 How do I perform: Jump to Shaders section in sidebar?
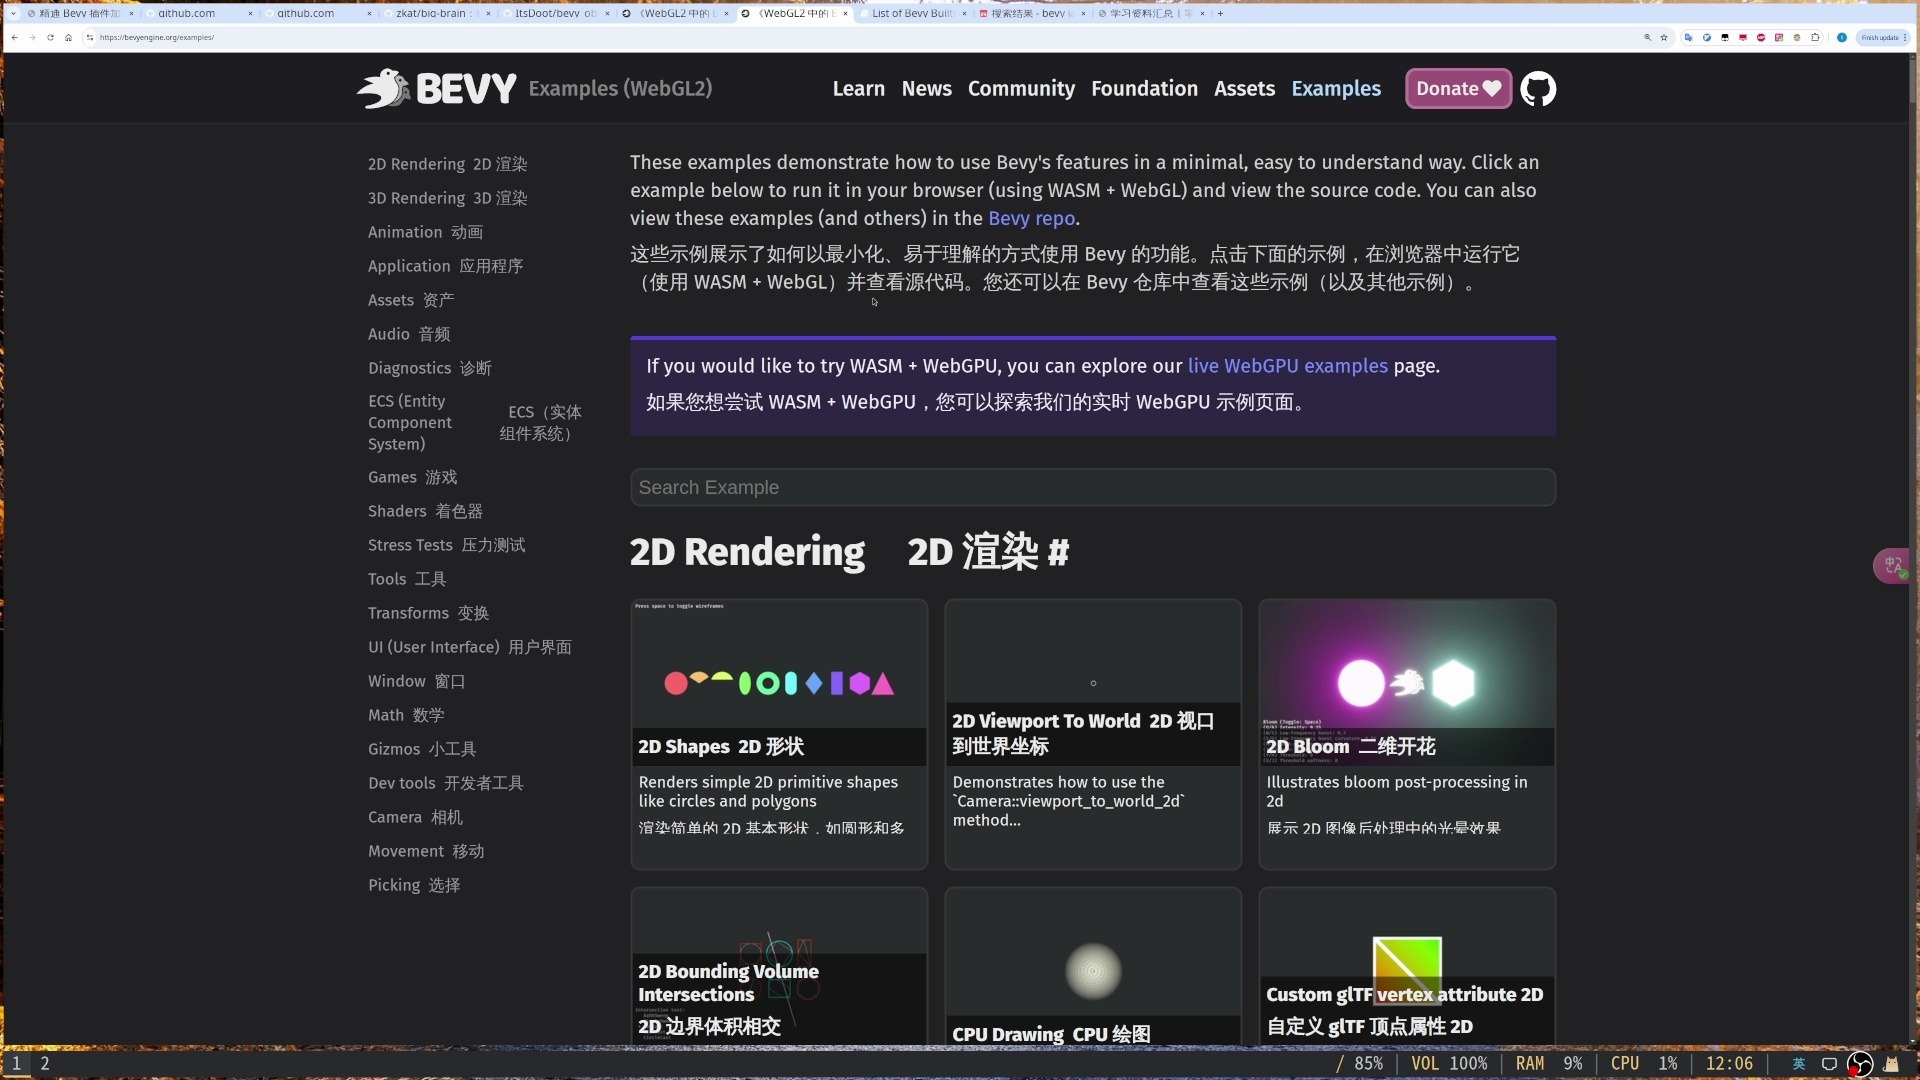(x=425, y=511)
